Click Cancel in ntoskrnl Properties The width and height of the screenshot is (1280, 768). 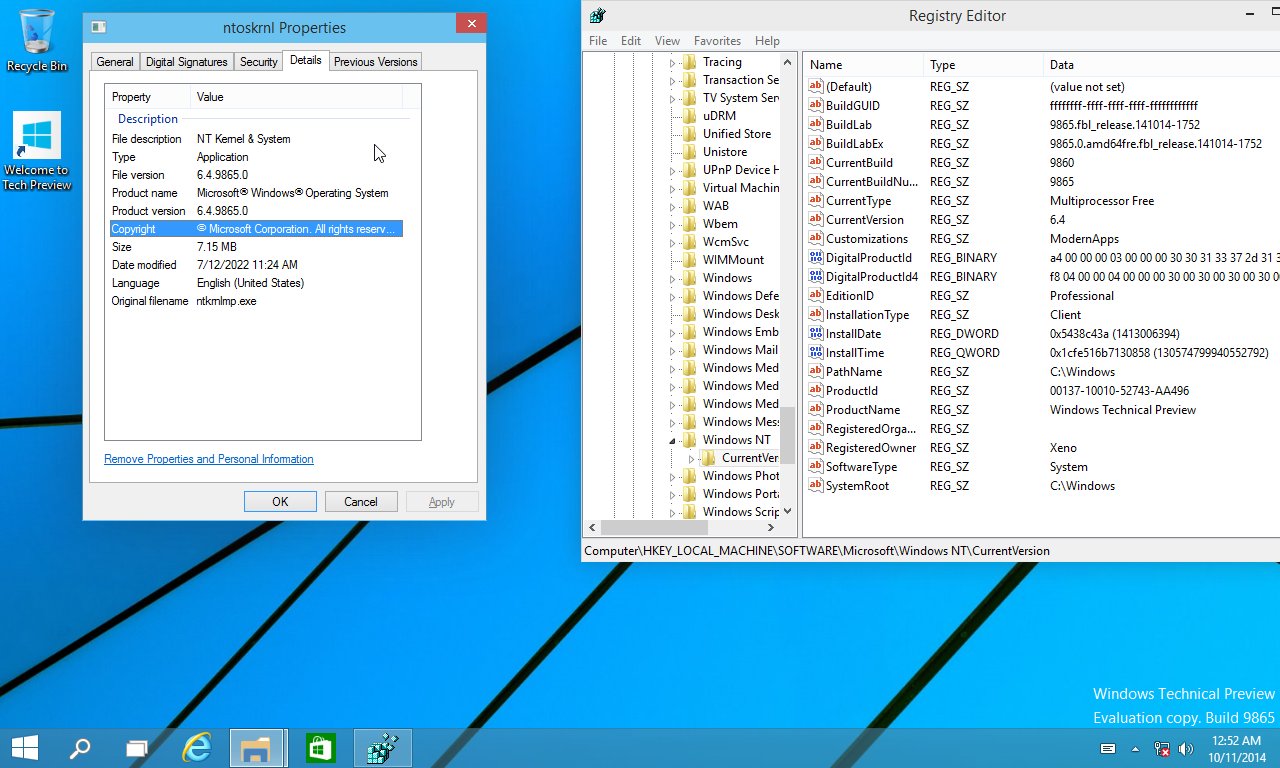pyautogui.click(x=361, y=502)
